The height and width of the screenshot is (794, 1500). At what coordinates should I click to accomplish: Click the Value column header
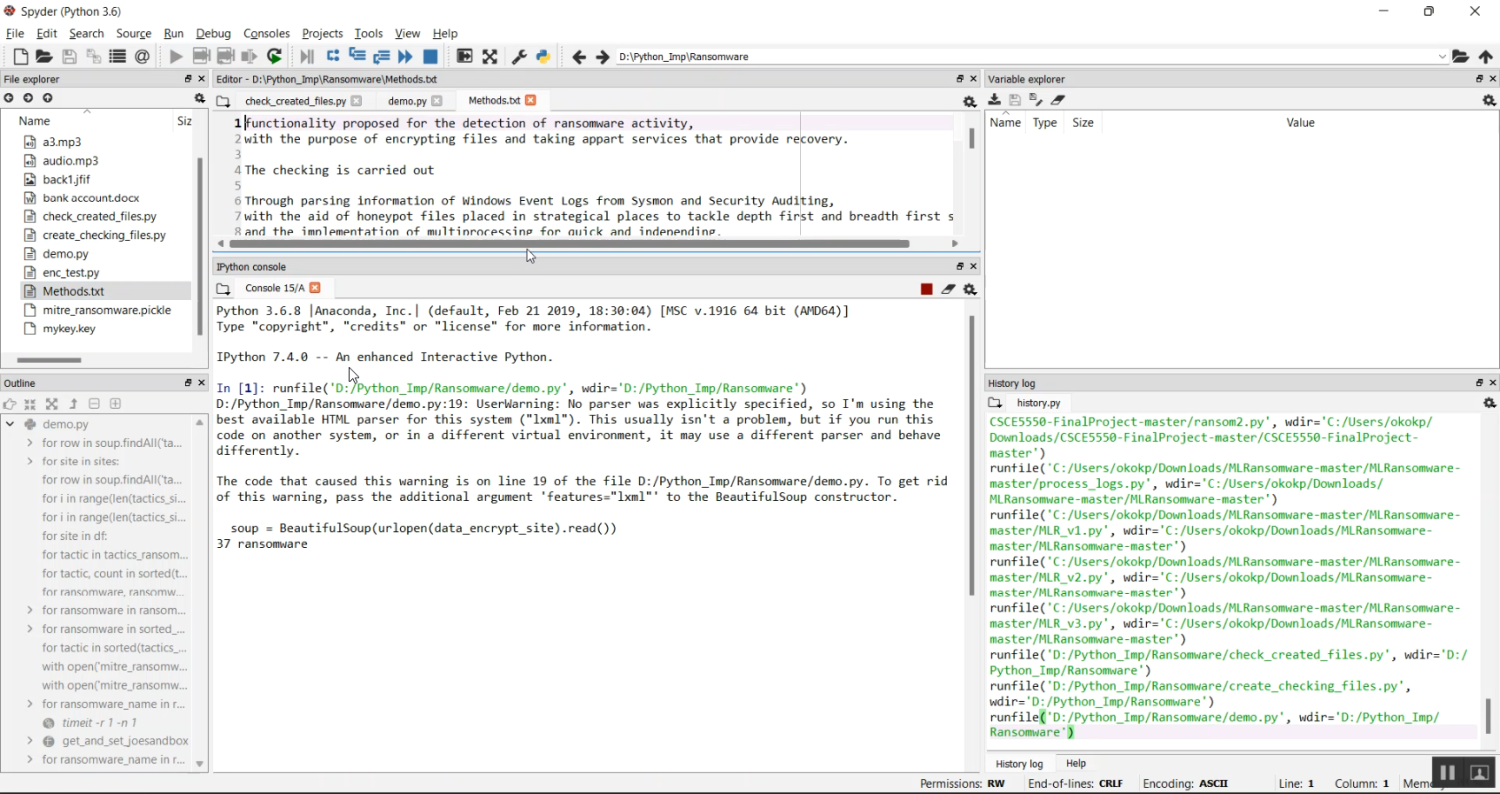click(x=1300, y=122)
